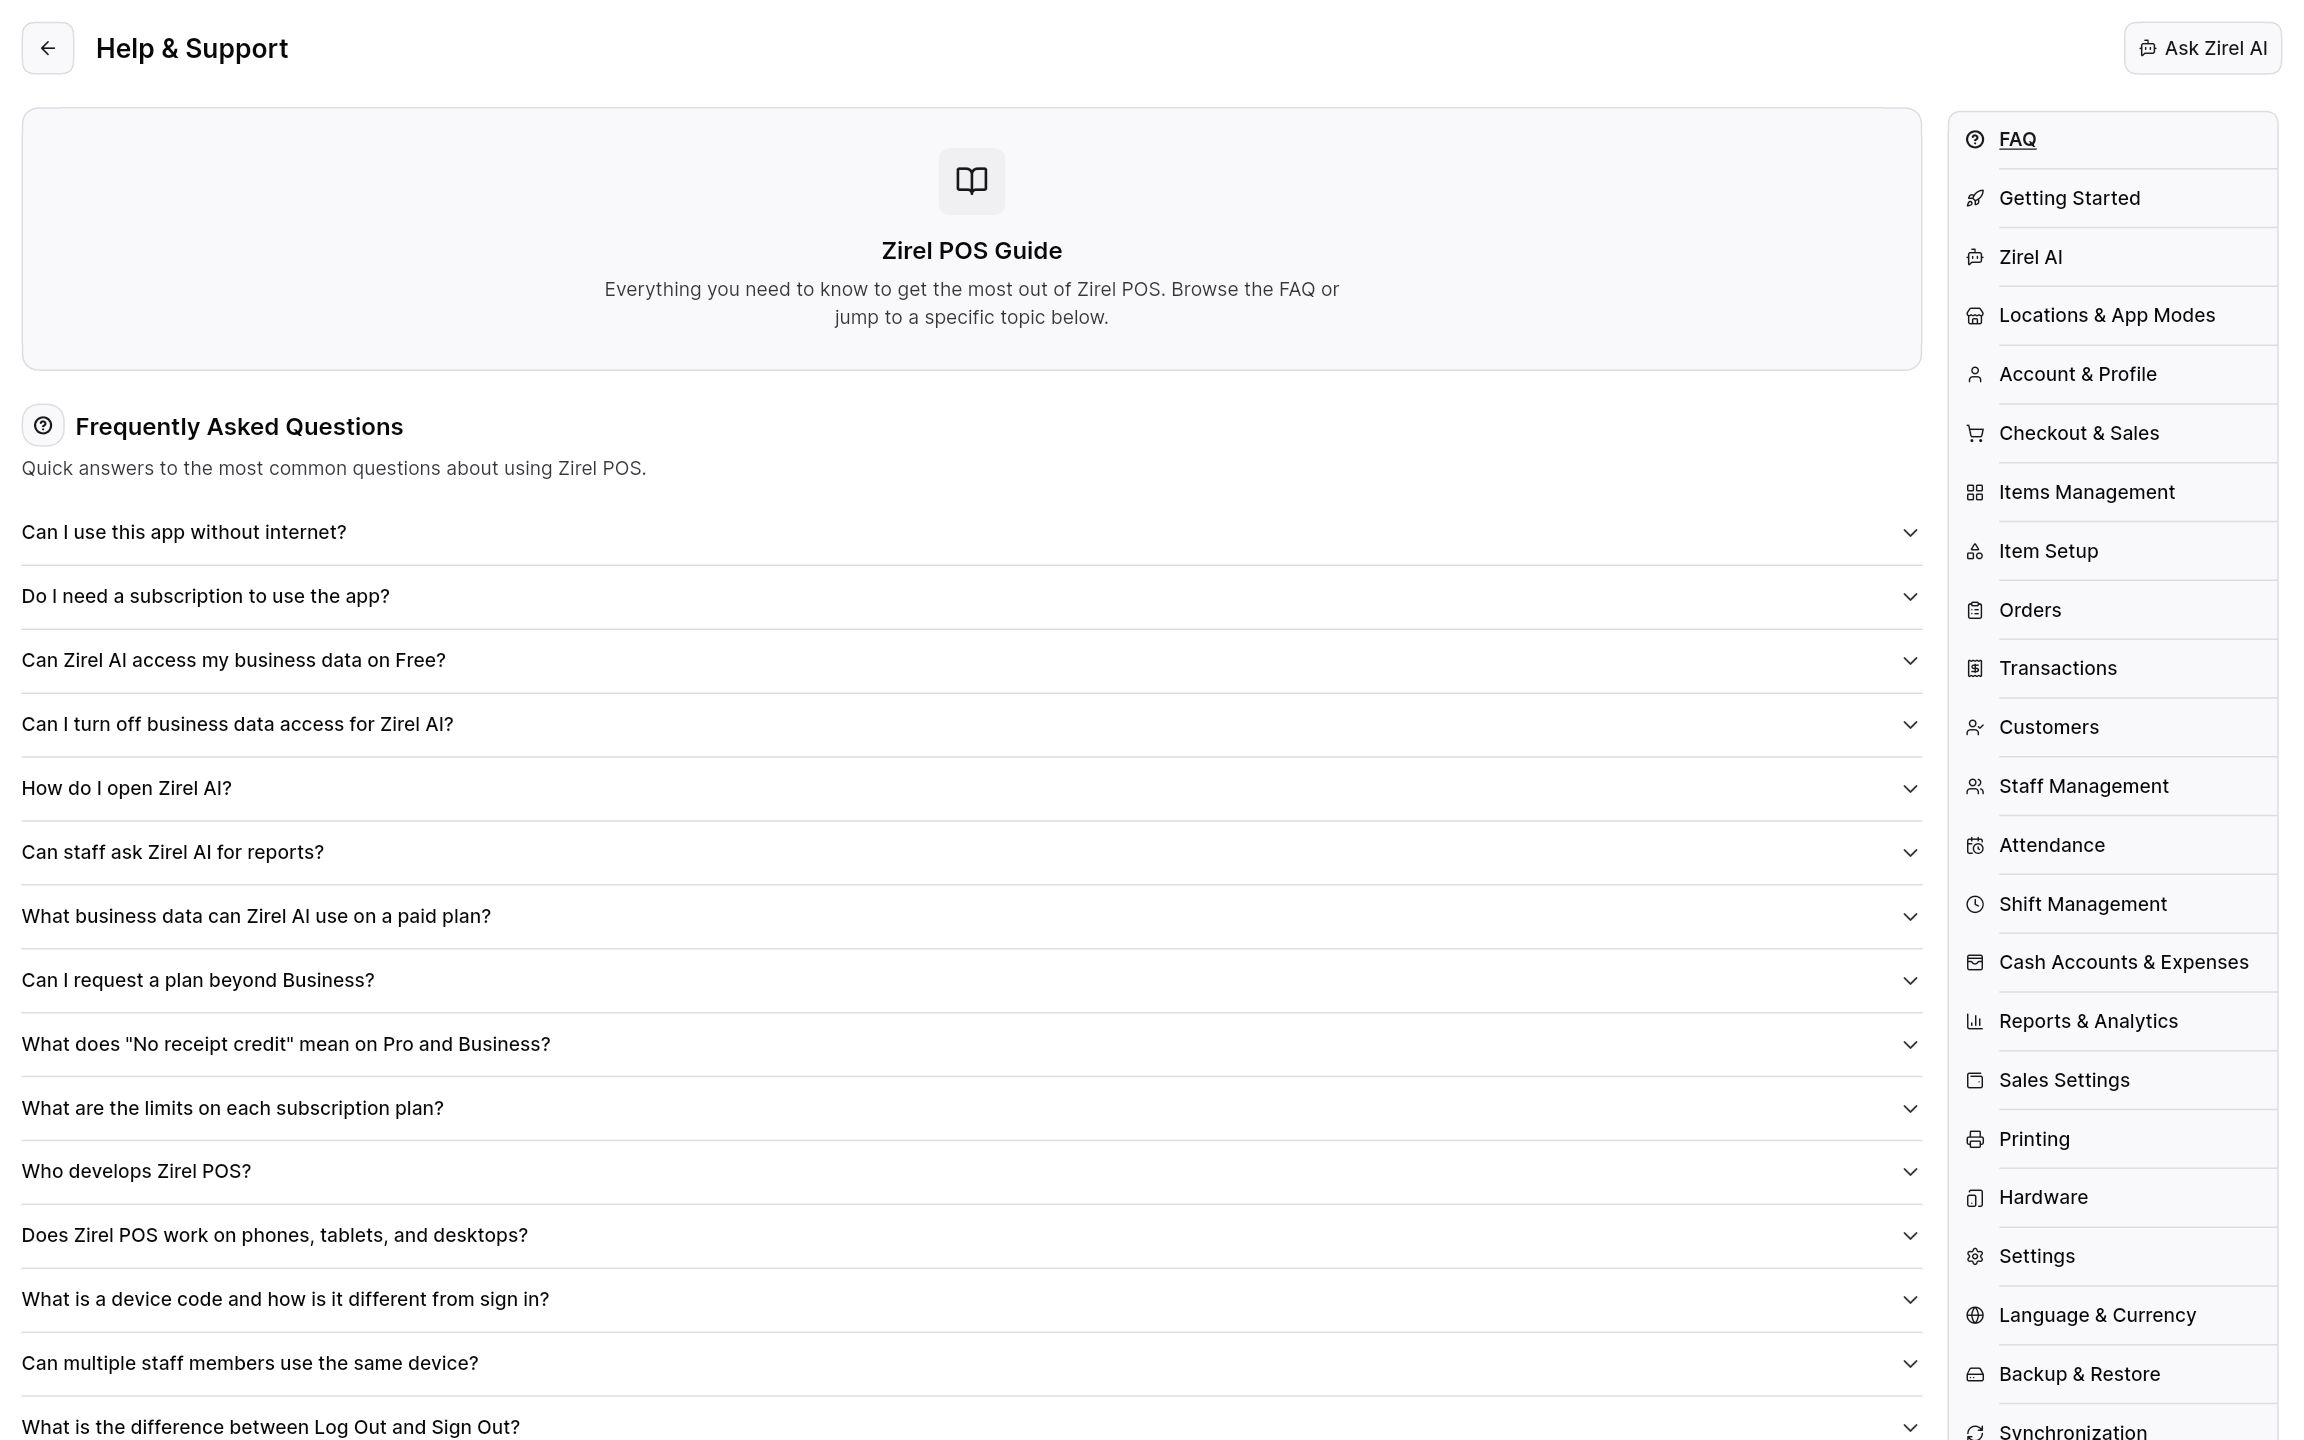The image size is (2304, 1440).
Task: Click the FAQ question mark sidebar icon
Action: [x=1974, y=140]
